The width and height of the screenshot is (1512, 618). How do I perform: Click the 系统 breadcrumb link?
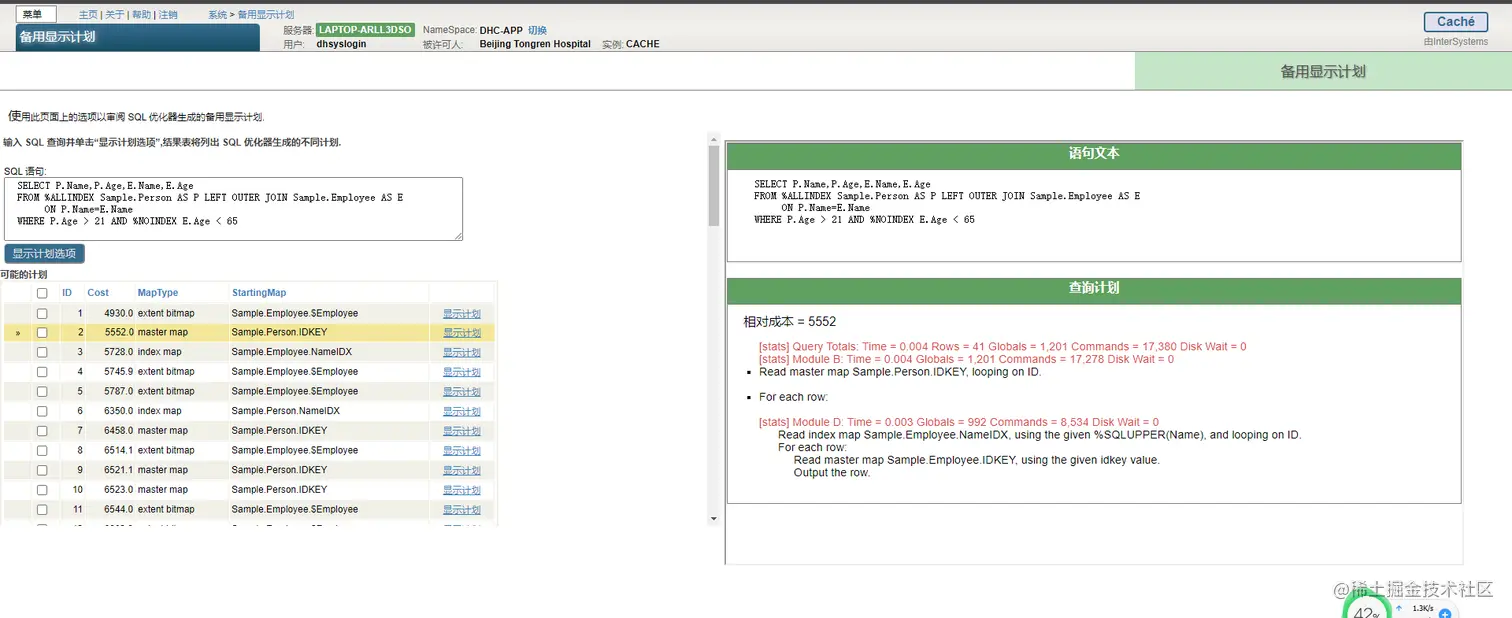(x=217, y=15)
